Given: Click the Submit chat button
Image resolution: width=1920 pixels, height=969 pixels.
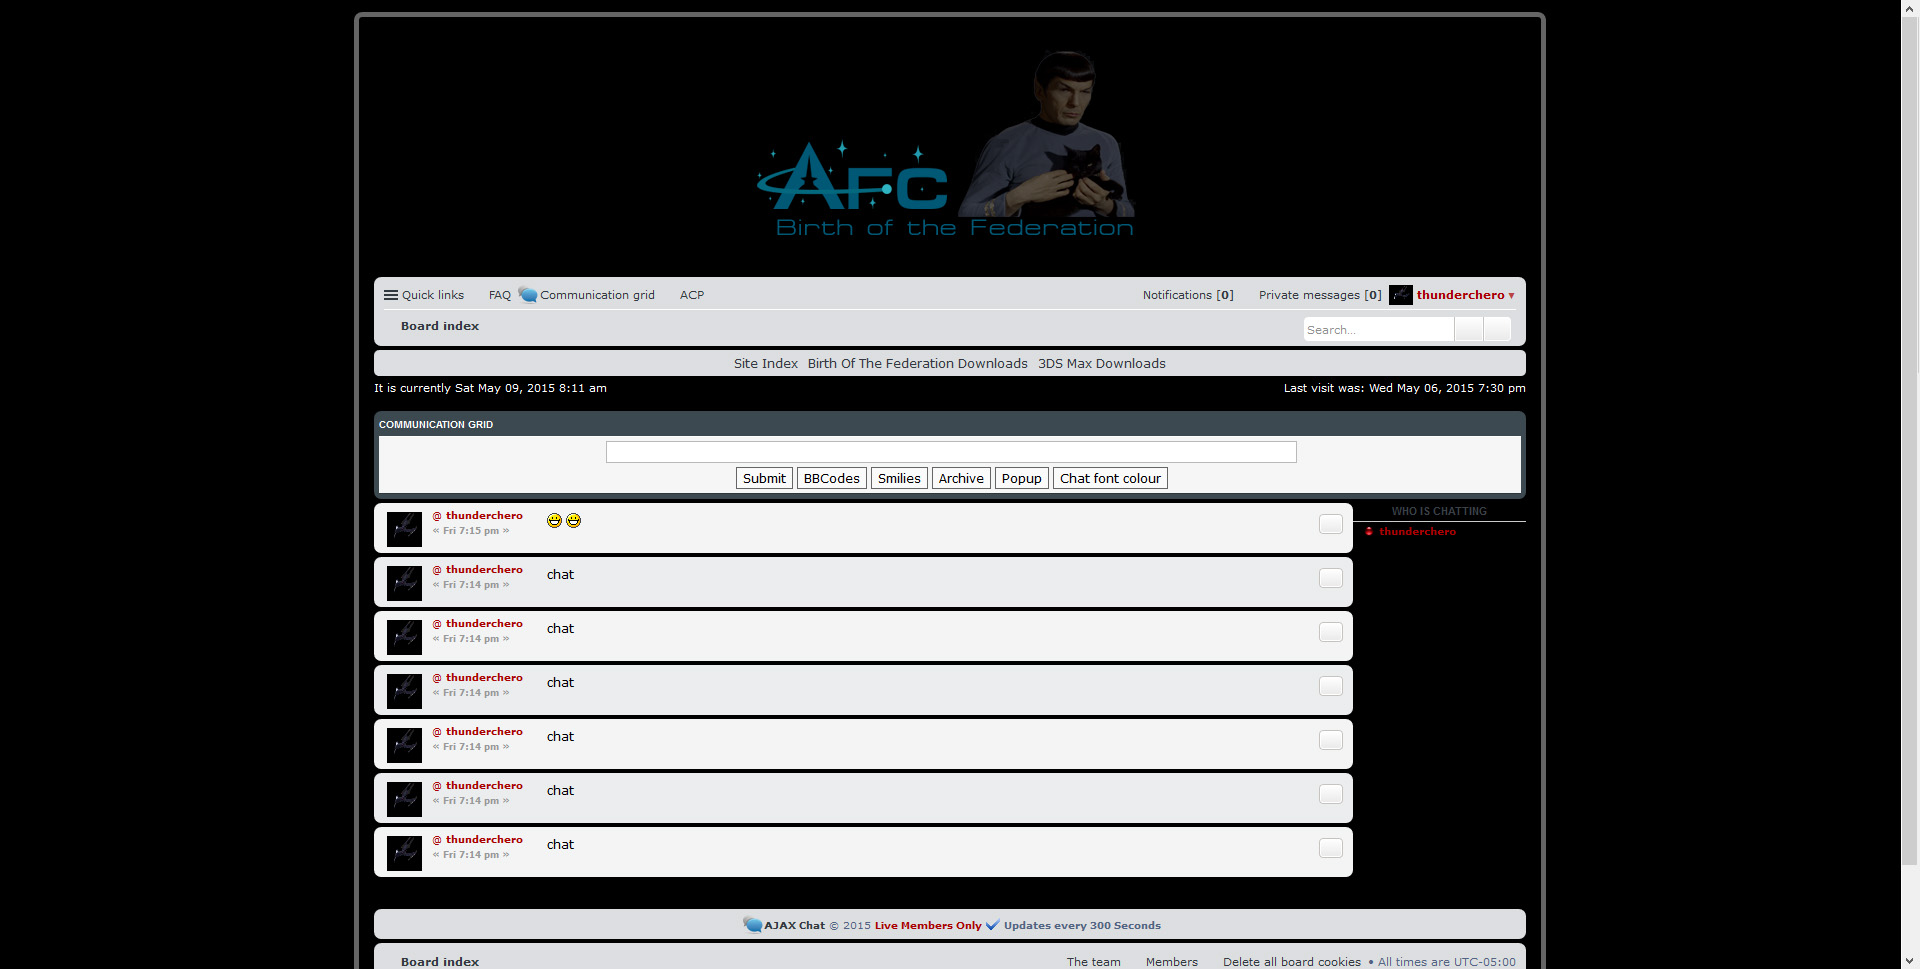Looking at the screenshot, I should pos(764,478).
